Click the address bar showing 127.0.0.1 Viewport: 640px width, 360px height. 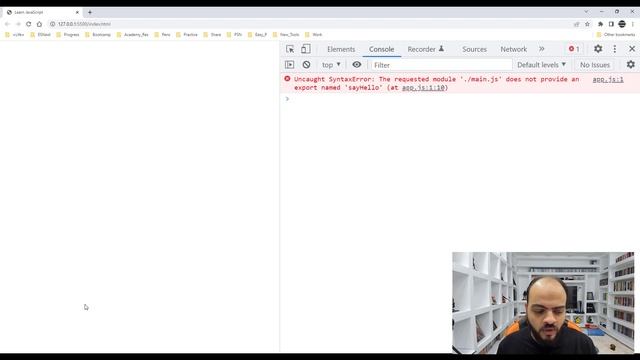point(84,24)
